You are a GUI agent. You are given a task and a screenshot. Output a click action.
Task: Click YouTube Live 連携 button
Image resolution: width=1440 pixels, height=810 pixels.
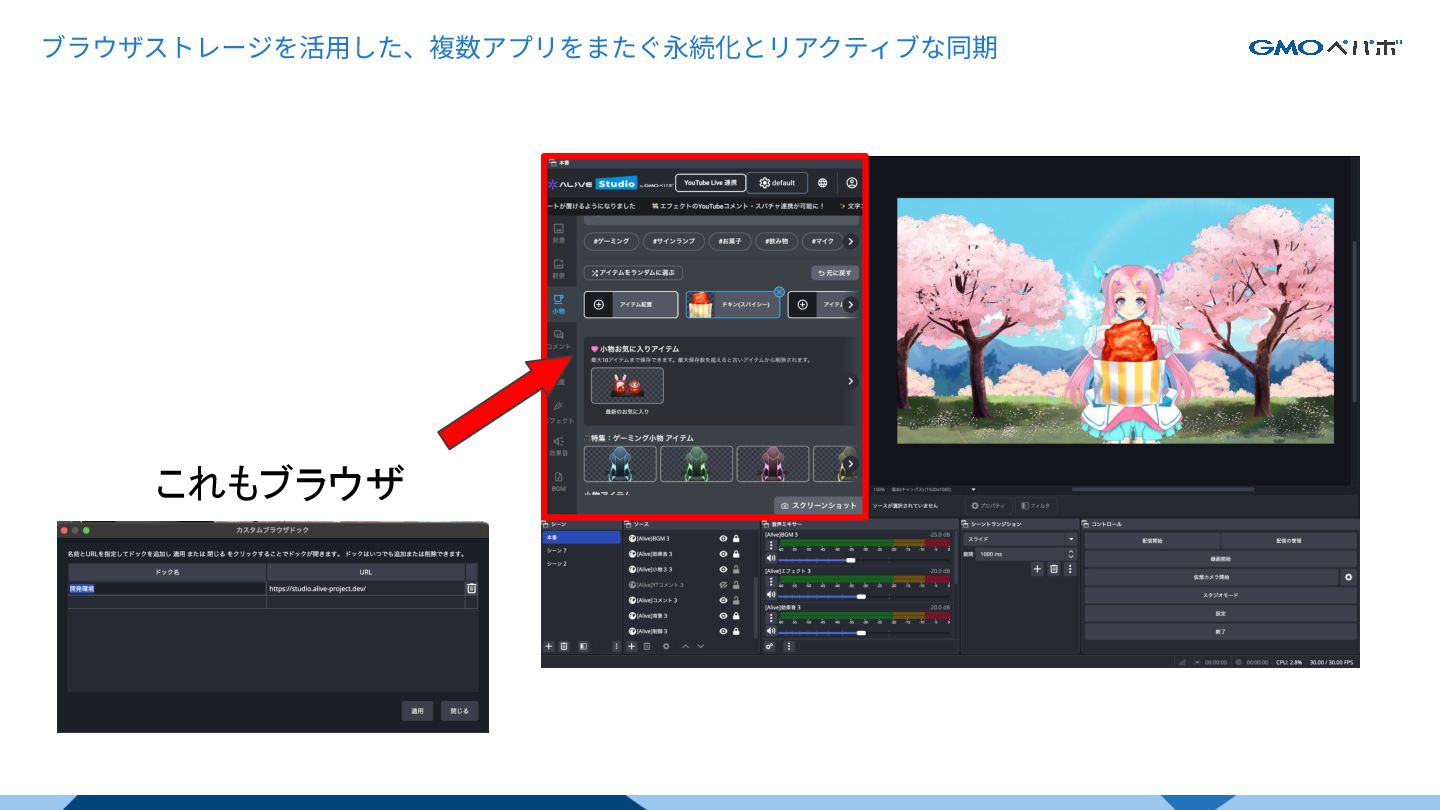click(x=710, y=183)
